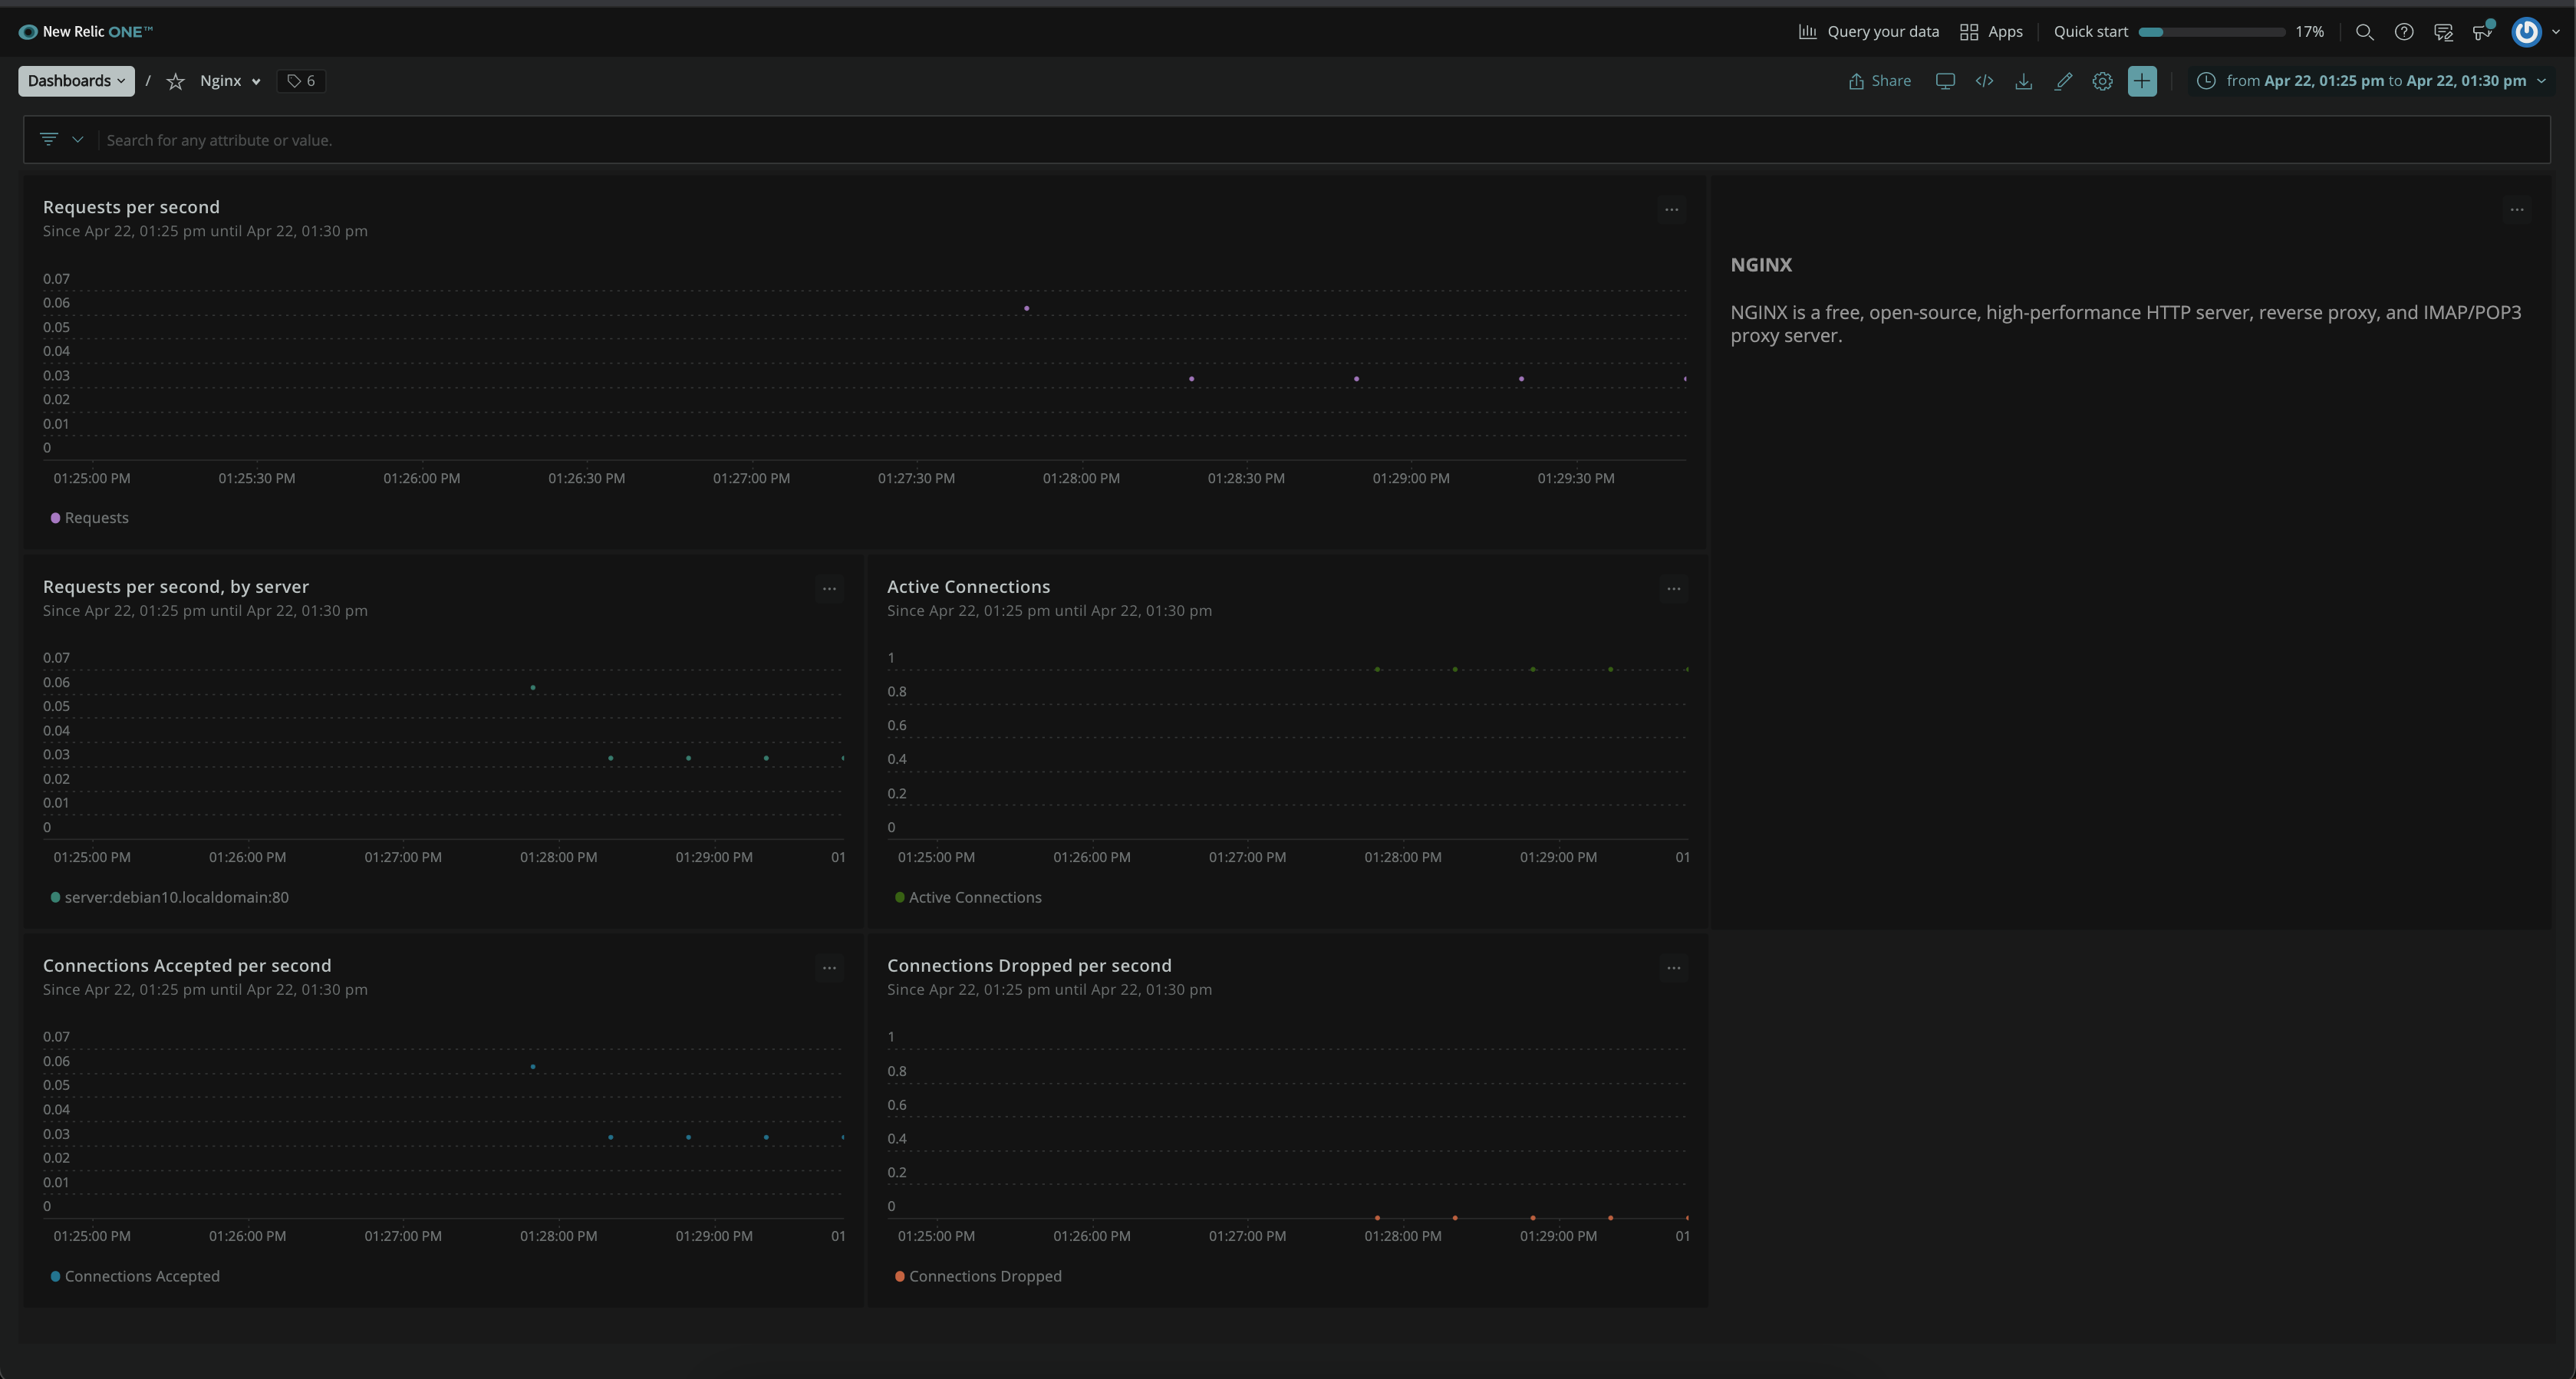
Task: Click the plus add widget button
Action: click(x=2142, y=81)
